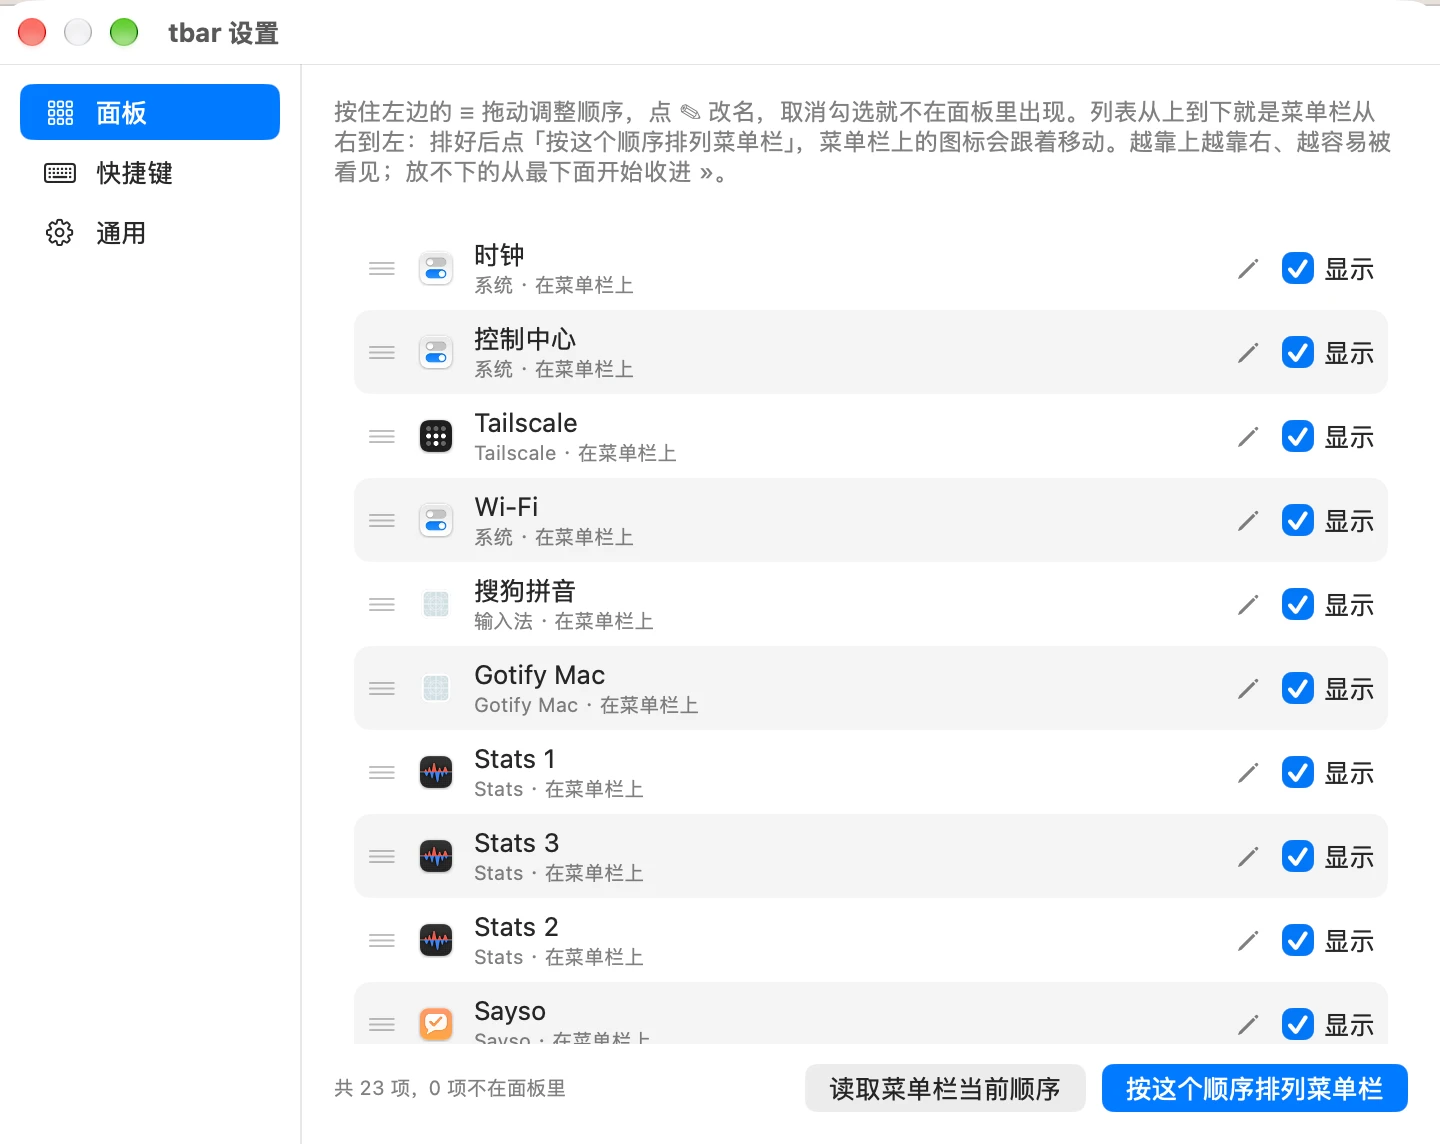Viewport: 1440px width, 1144px height.
Task: Click the 读取菜单栏当前顺序 button
Action: pyautogui.click(x=945, y=1088)
